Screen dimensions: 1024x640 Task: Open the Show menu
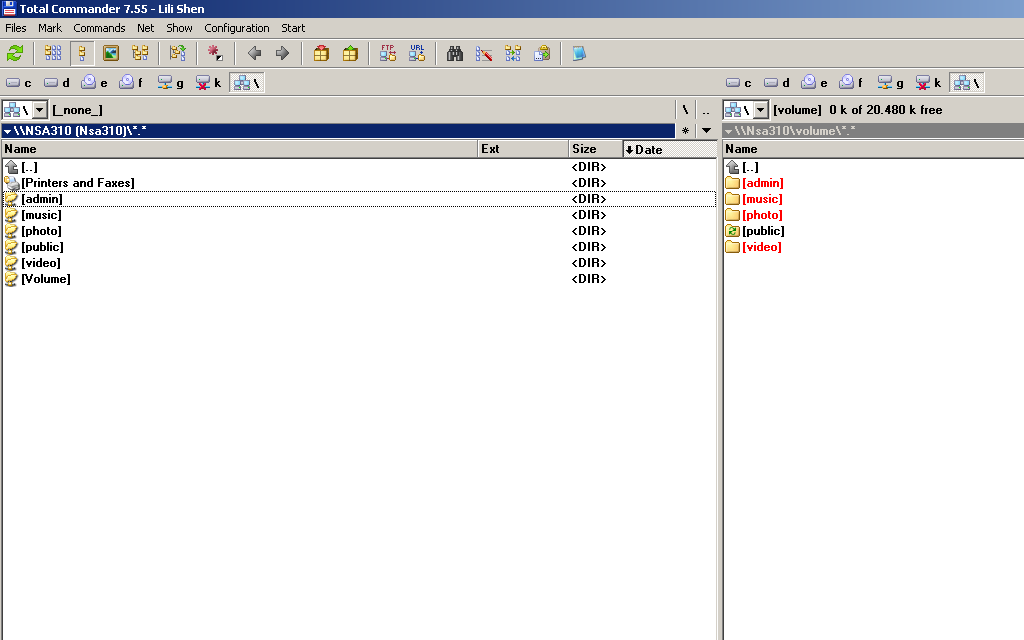tap(179, 28)
